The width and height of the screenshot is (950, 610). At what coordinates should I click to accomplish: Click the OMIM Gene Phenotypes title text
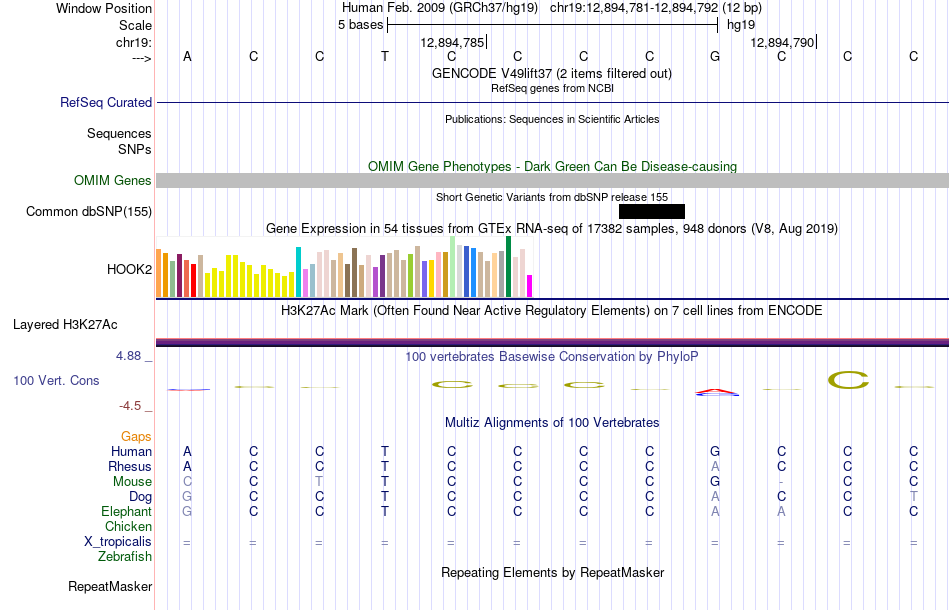point(553,166)
